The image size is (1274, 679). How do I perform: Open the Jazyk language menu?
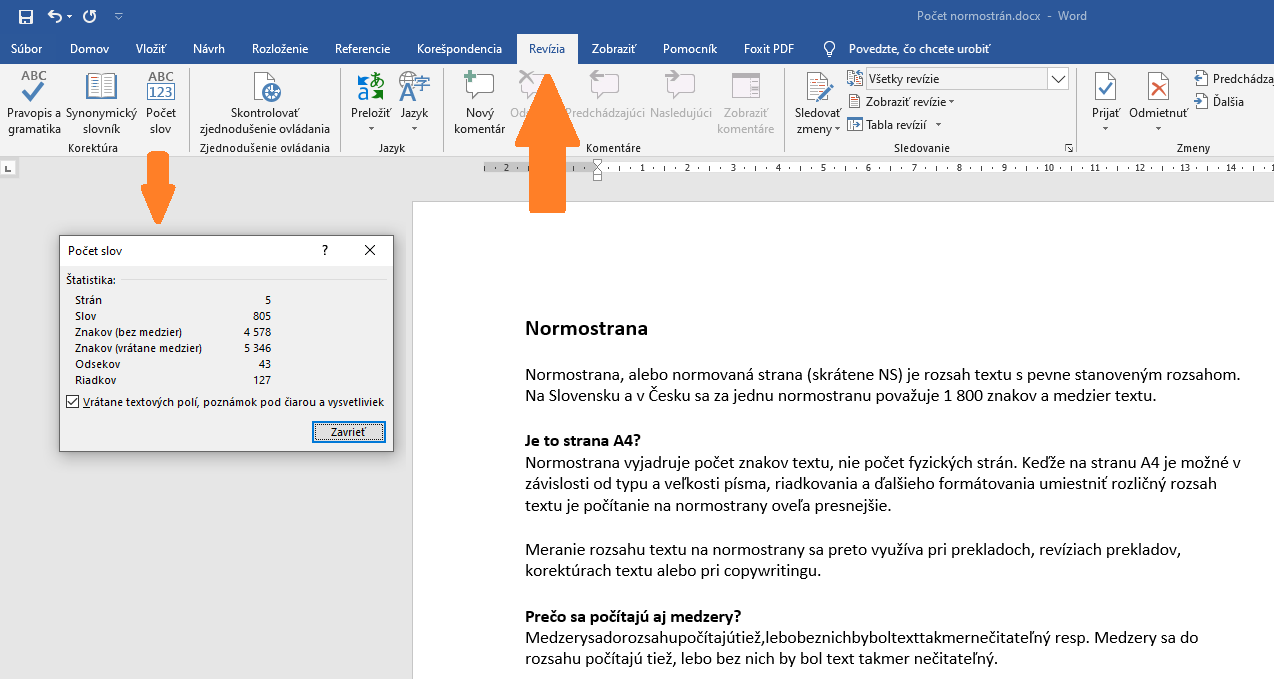[414, 103]
